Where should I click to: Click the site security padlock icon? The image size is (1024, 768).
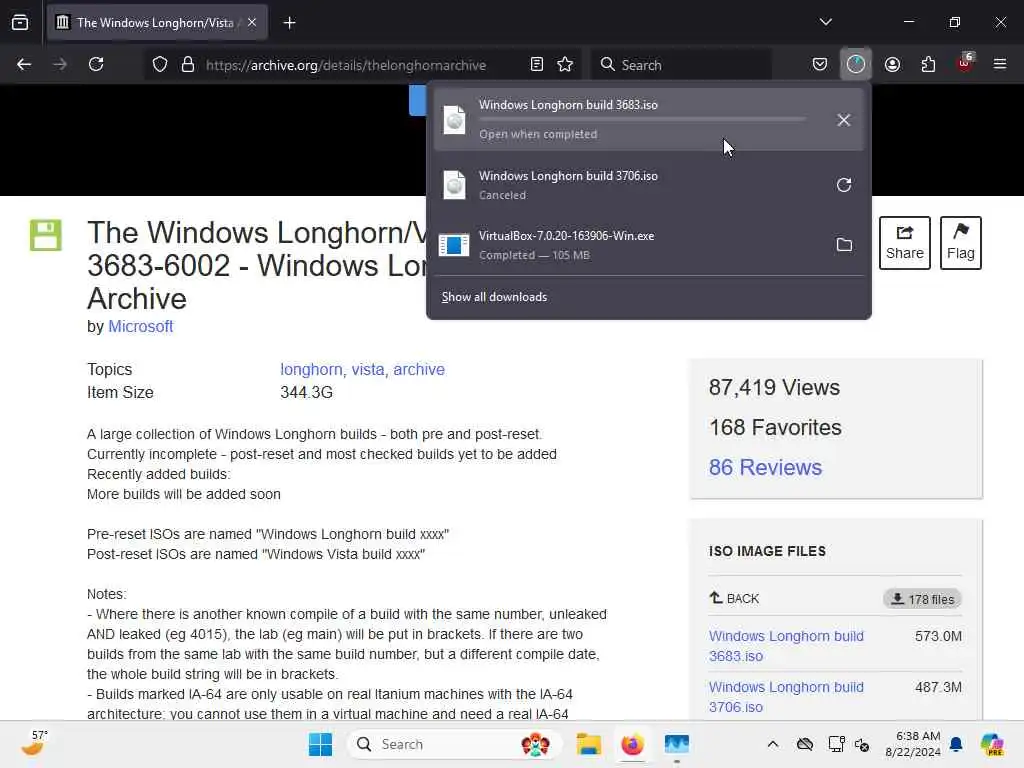pos(188,64)
